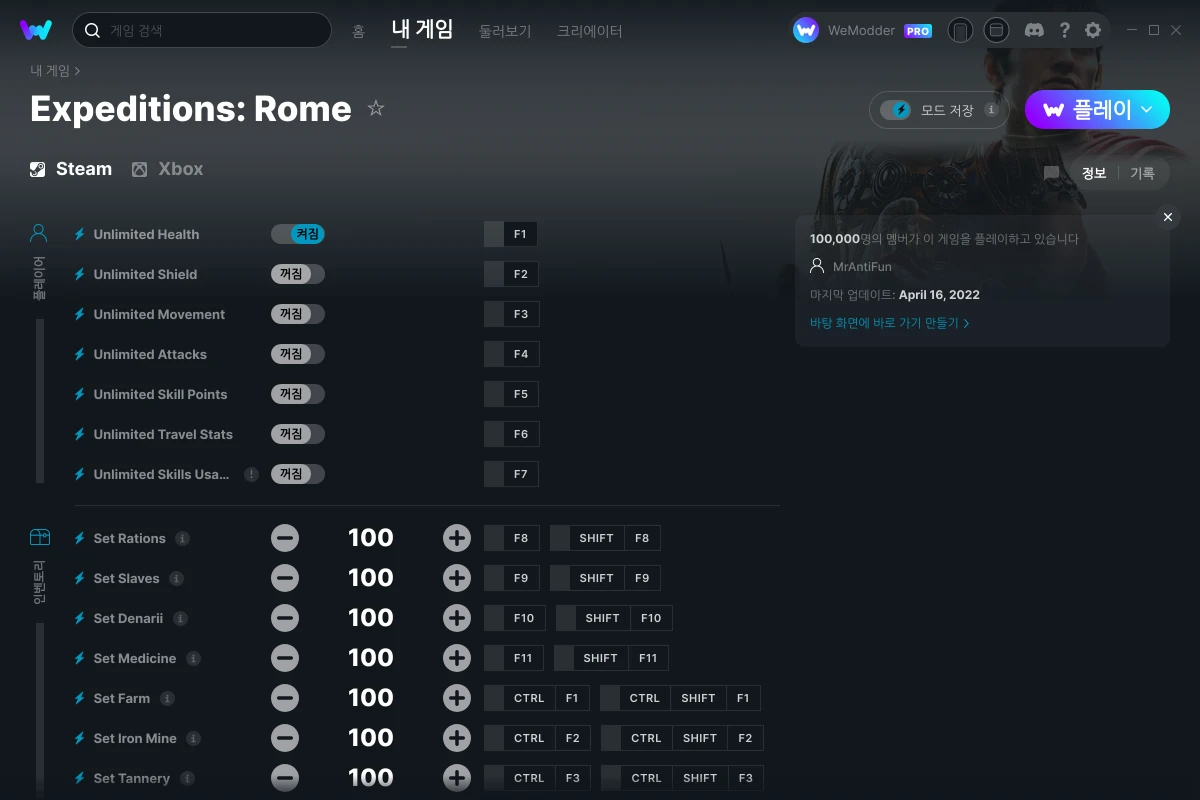Edit the F8 hotkey for Set Rations
This screenshot has width=1200, height=800.
pyautogui.click(x=511, y=538)
